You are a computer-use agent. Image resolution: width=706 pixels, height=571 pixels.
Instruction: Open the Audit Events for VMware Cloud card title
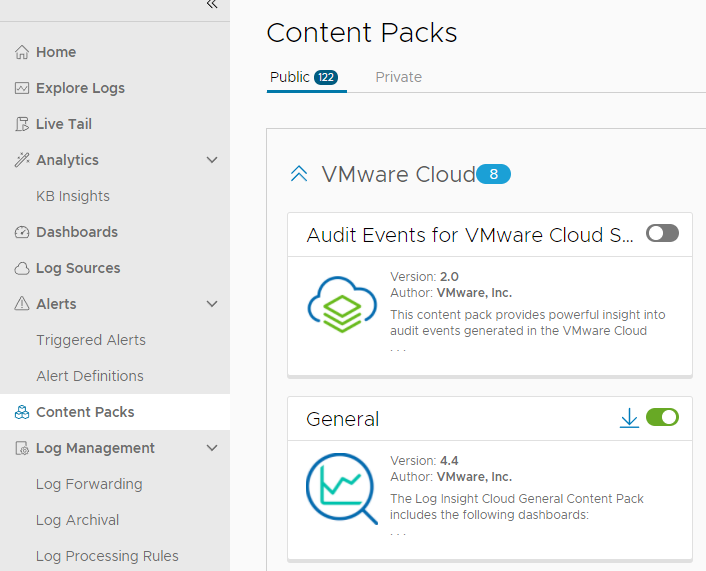470,235
